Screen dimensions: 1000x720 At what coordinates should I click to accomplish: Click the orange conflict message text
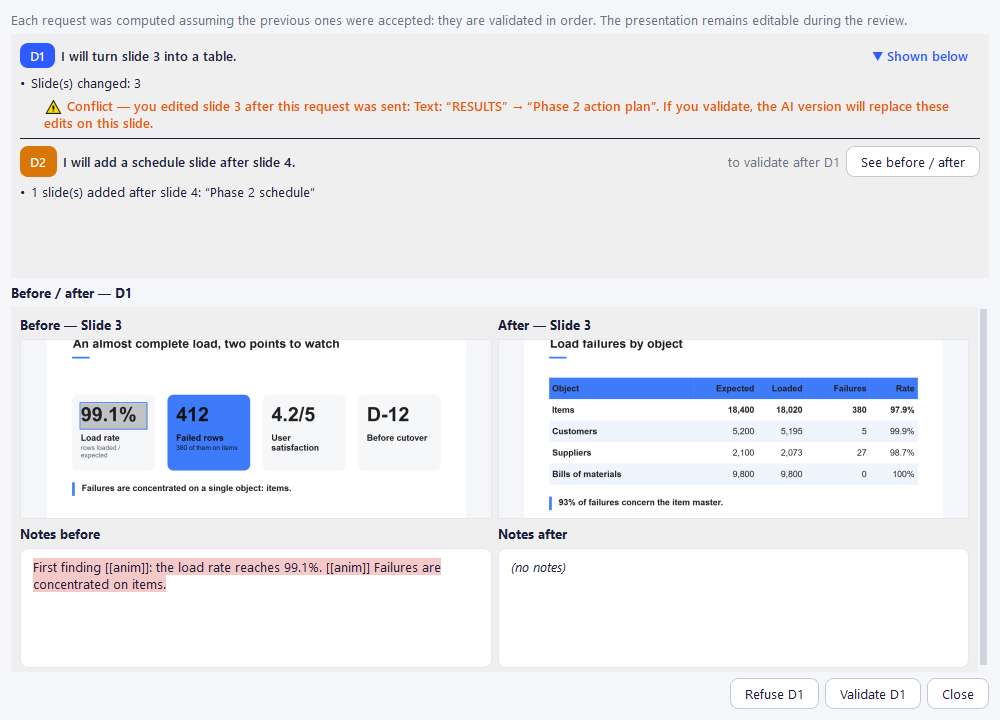496,115
